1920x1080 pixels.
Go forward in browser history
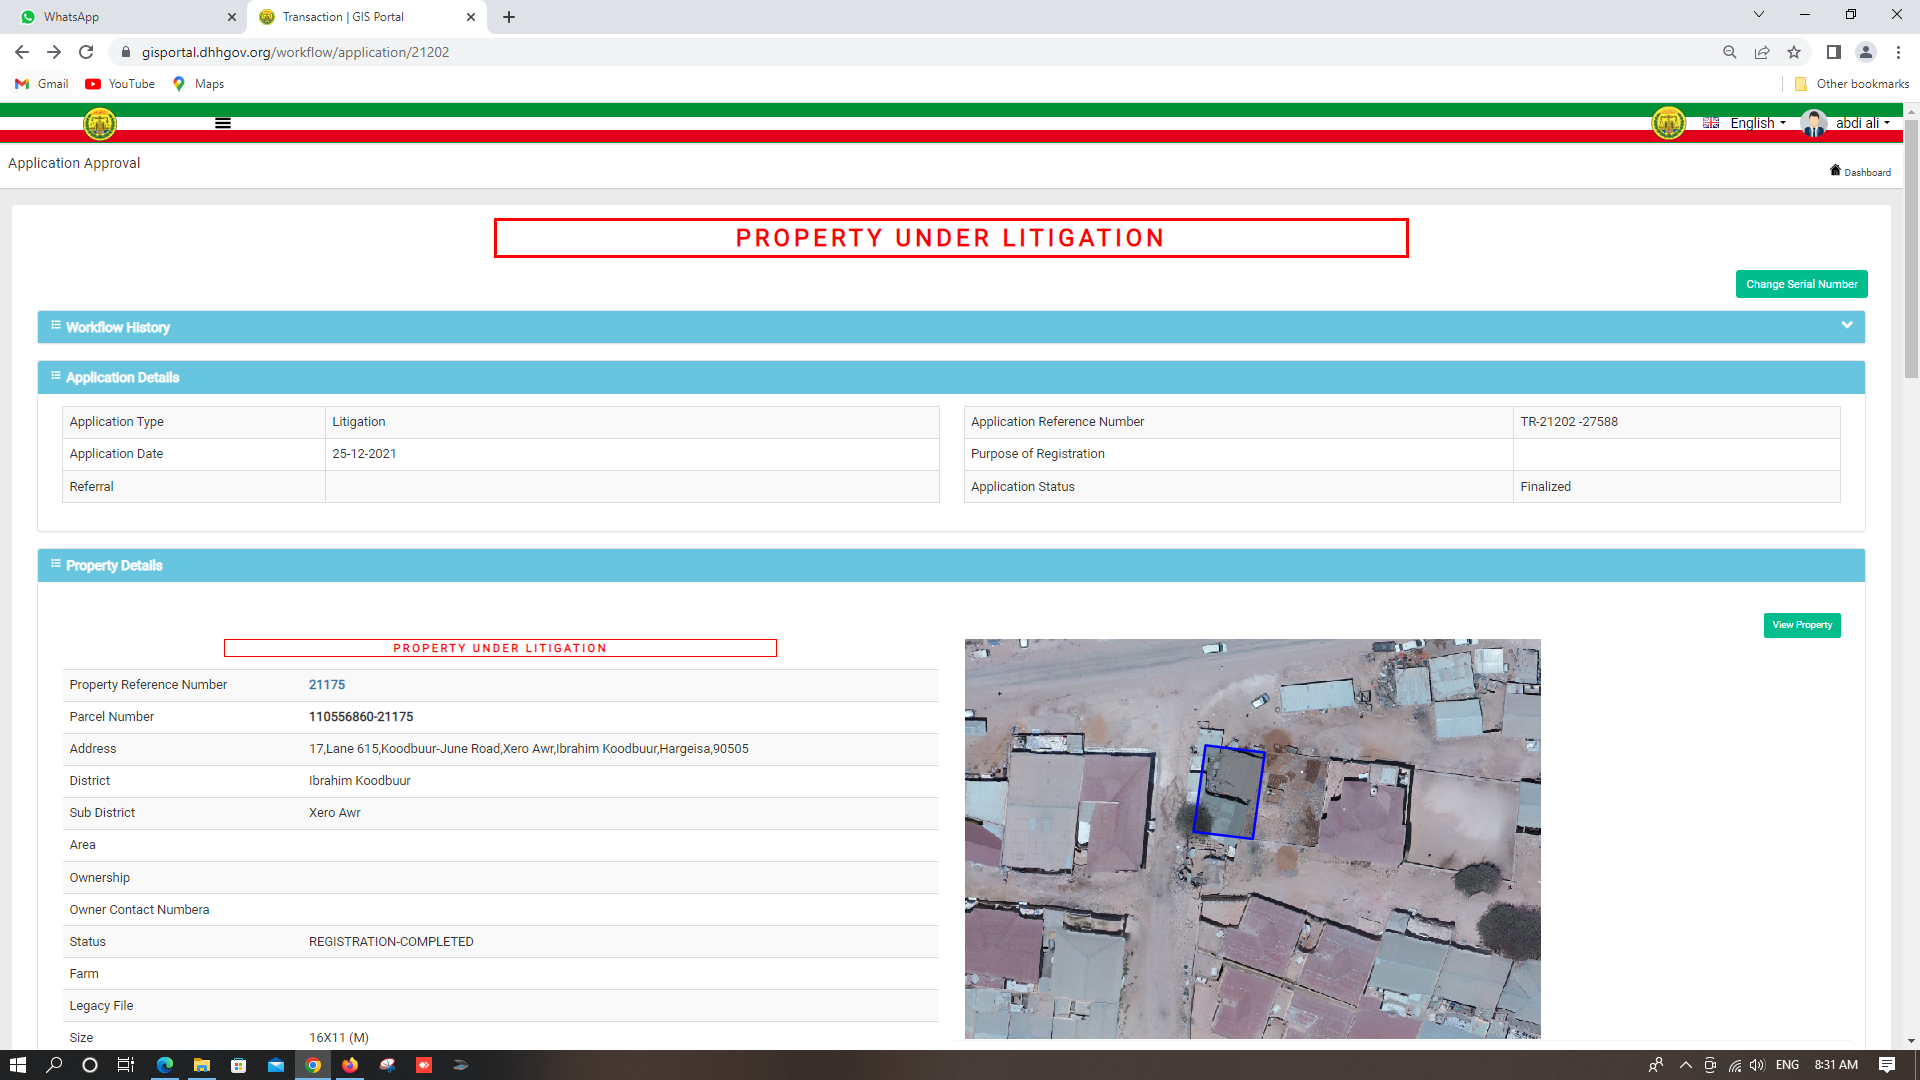click(54, 52)
